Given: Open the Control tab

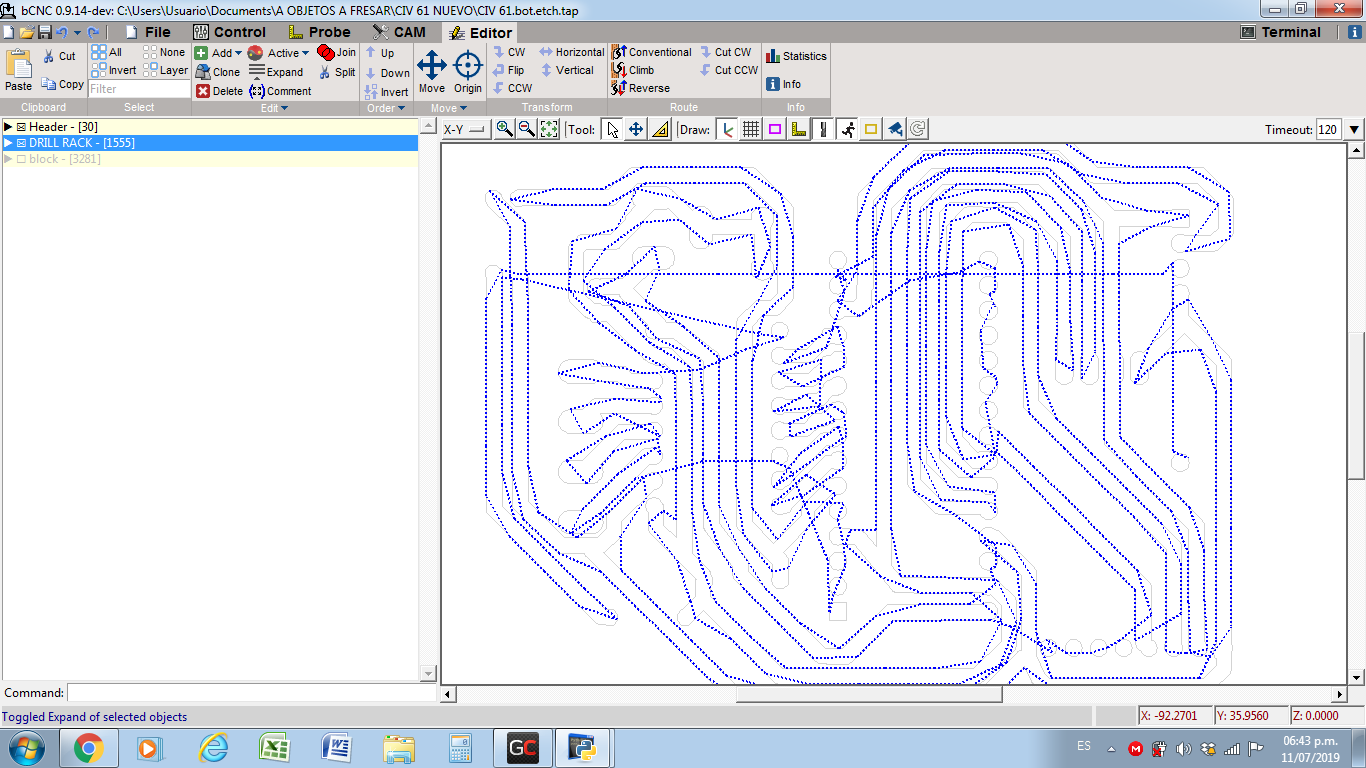Looking at the screenshot, I should pos(229,32).
